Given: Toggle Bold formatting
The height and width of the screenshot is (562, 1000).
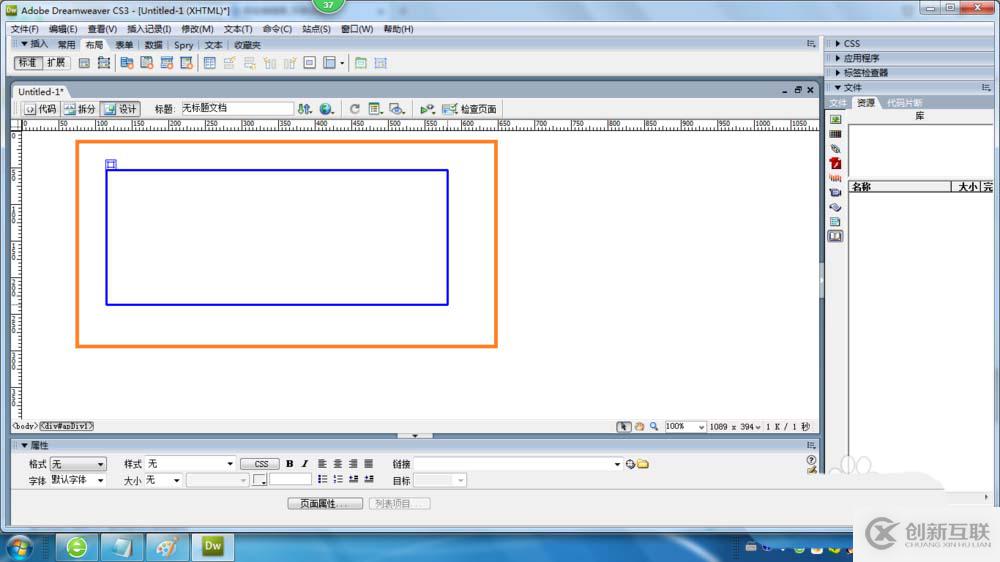Looking at the screenshot, I should pyautogui.click(x=290, y=464).
